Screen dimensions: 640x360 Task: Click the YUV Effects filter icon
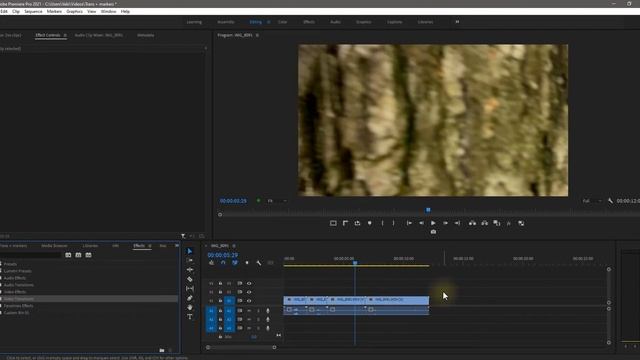tap(89, 255)
